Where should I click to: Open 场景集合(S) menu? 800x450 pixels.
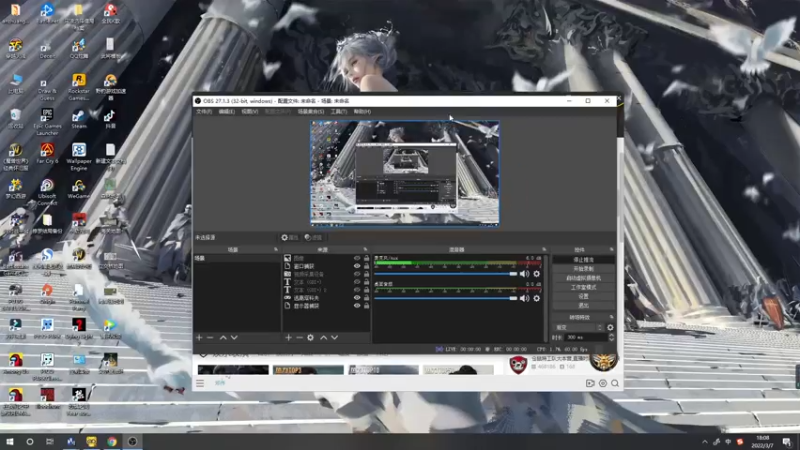311,111
